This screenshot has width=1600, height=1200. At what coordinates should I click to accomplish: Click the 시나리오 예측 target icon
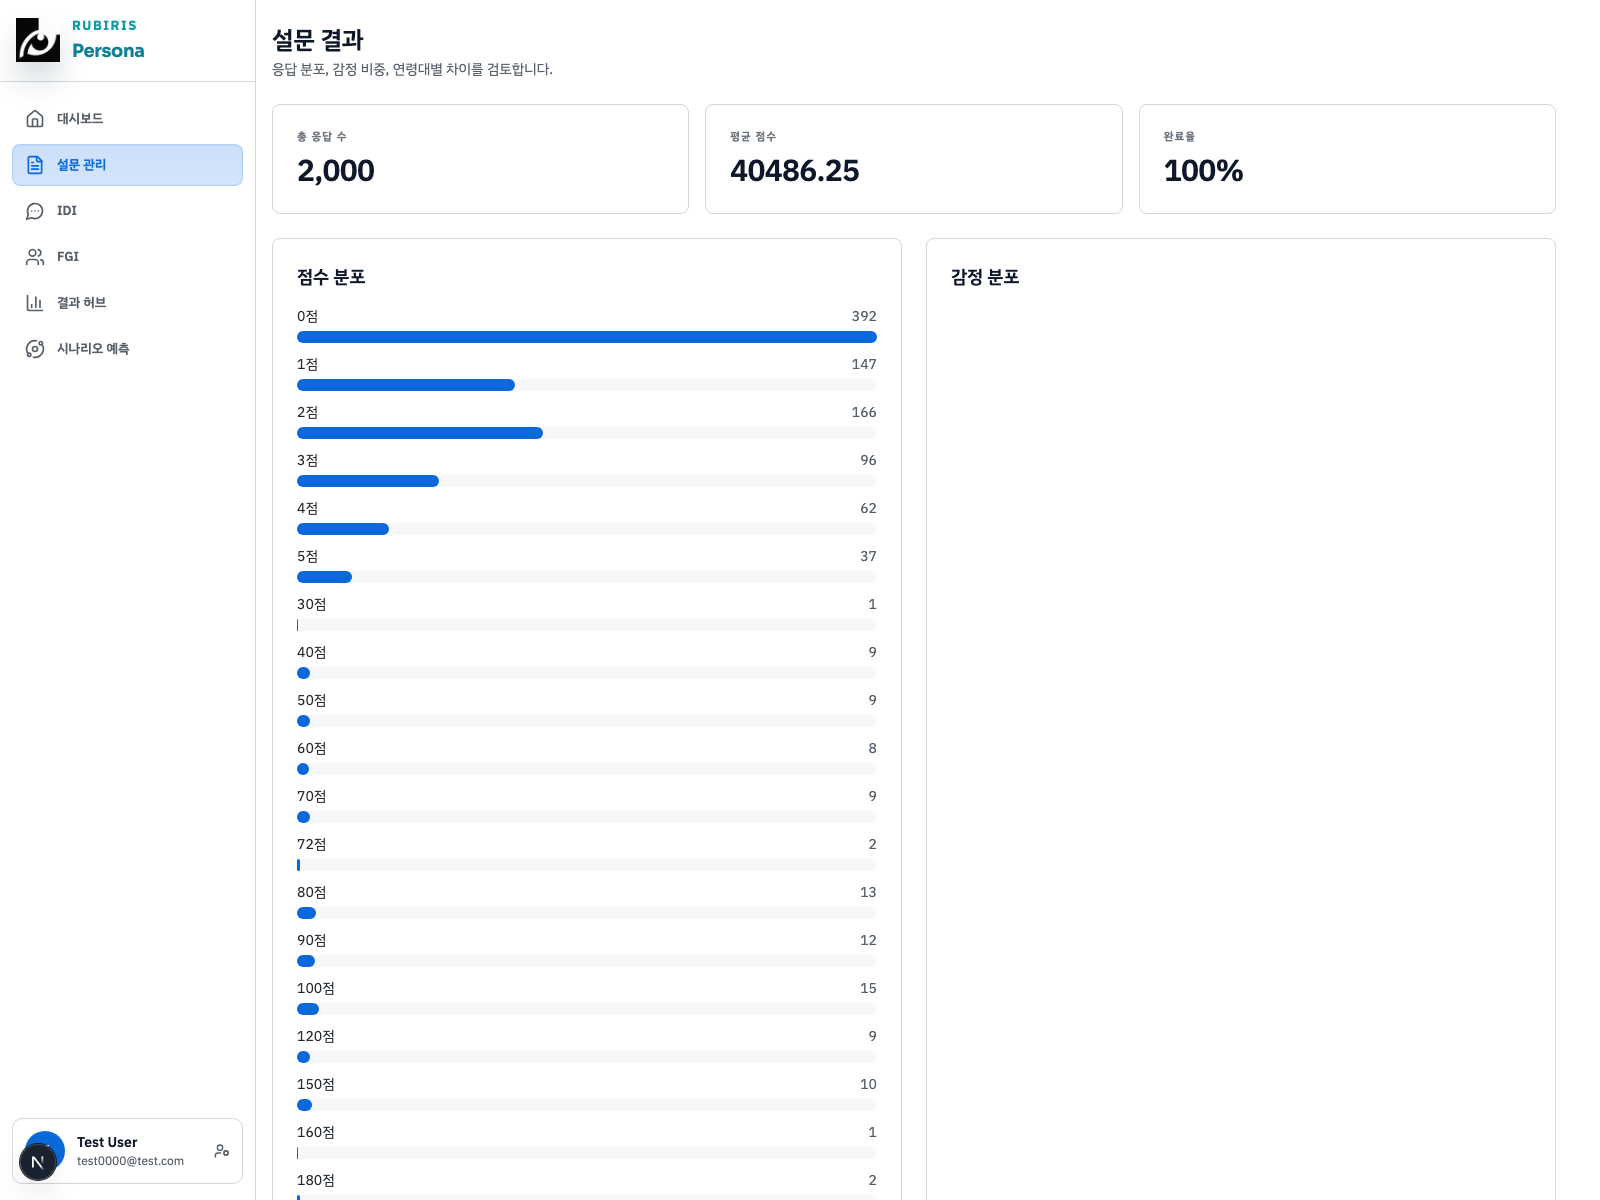[35, 349]
